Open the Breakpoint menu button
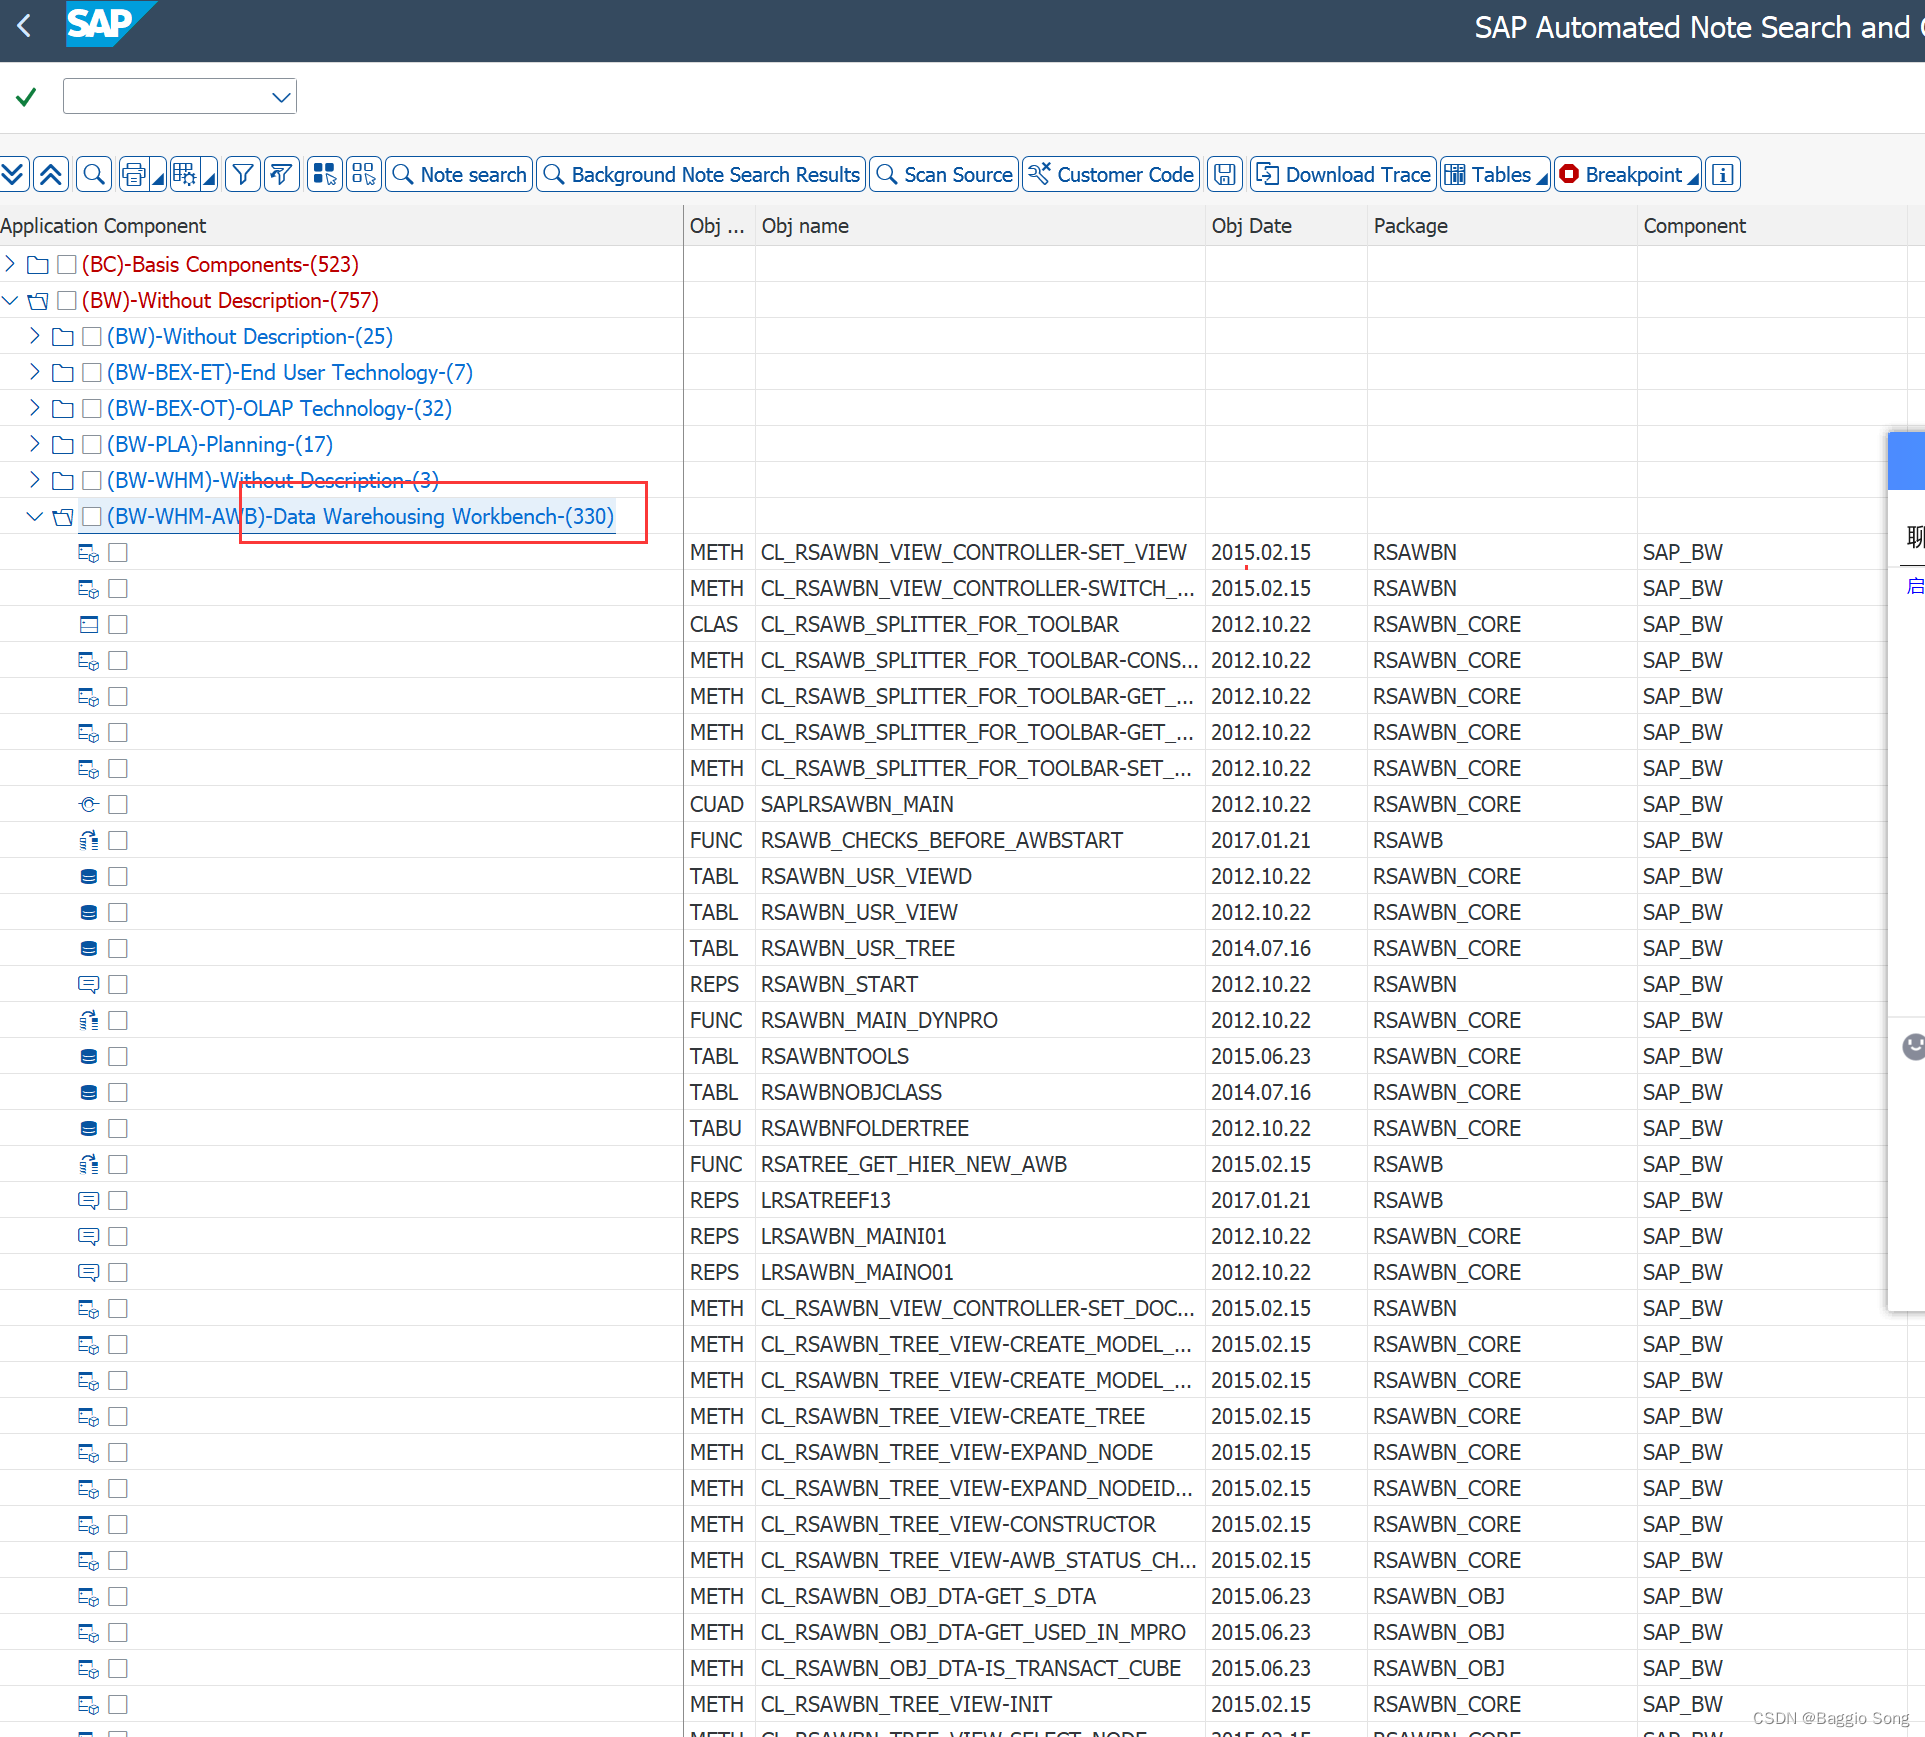Image resolution: width=1925 pixels, height=1737 pixels. [x=1628, y=175]
